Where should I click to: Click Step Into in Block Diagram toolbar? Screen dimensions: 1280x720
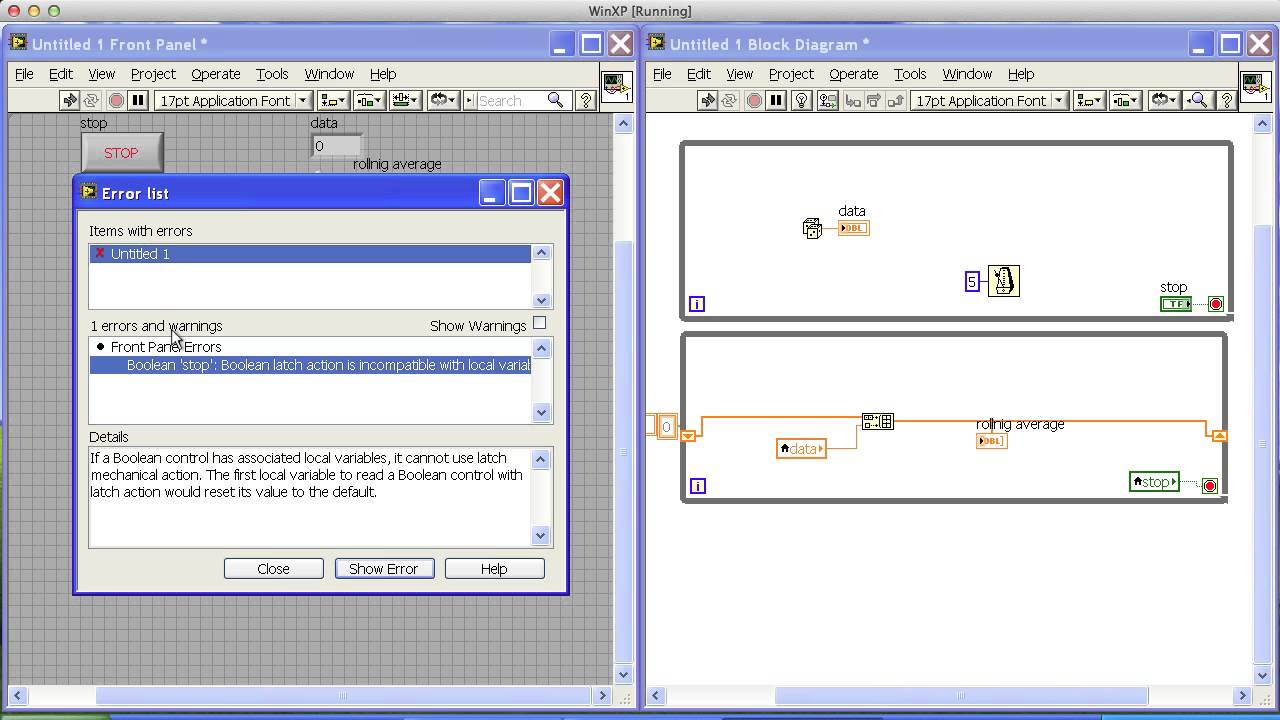[852, 100]
